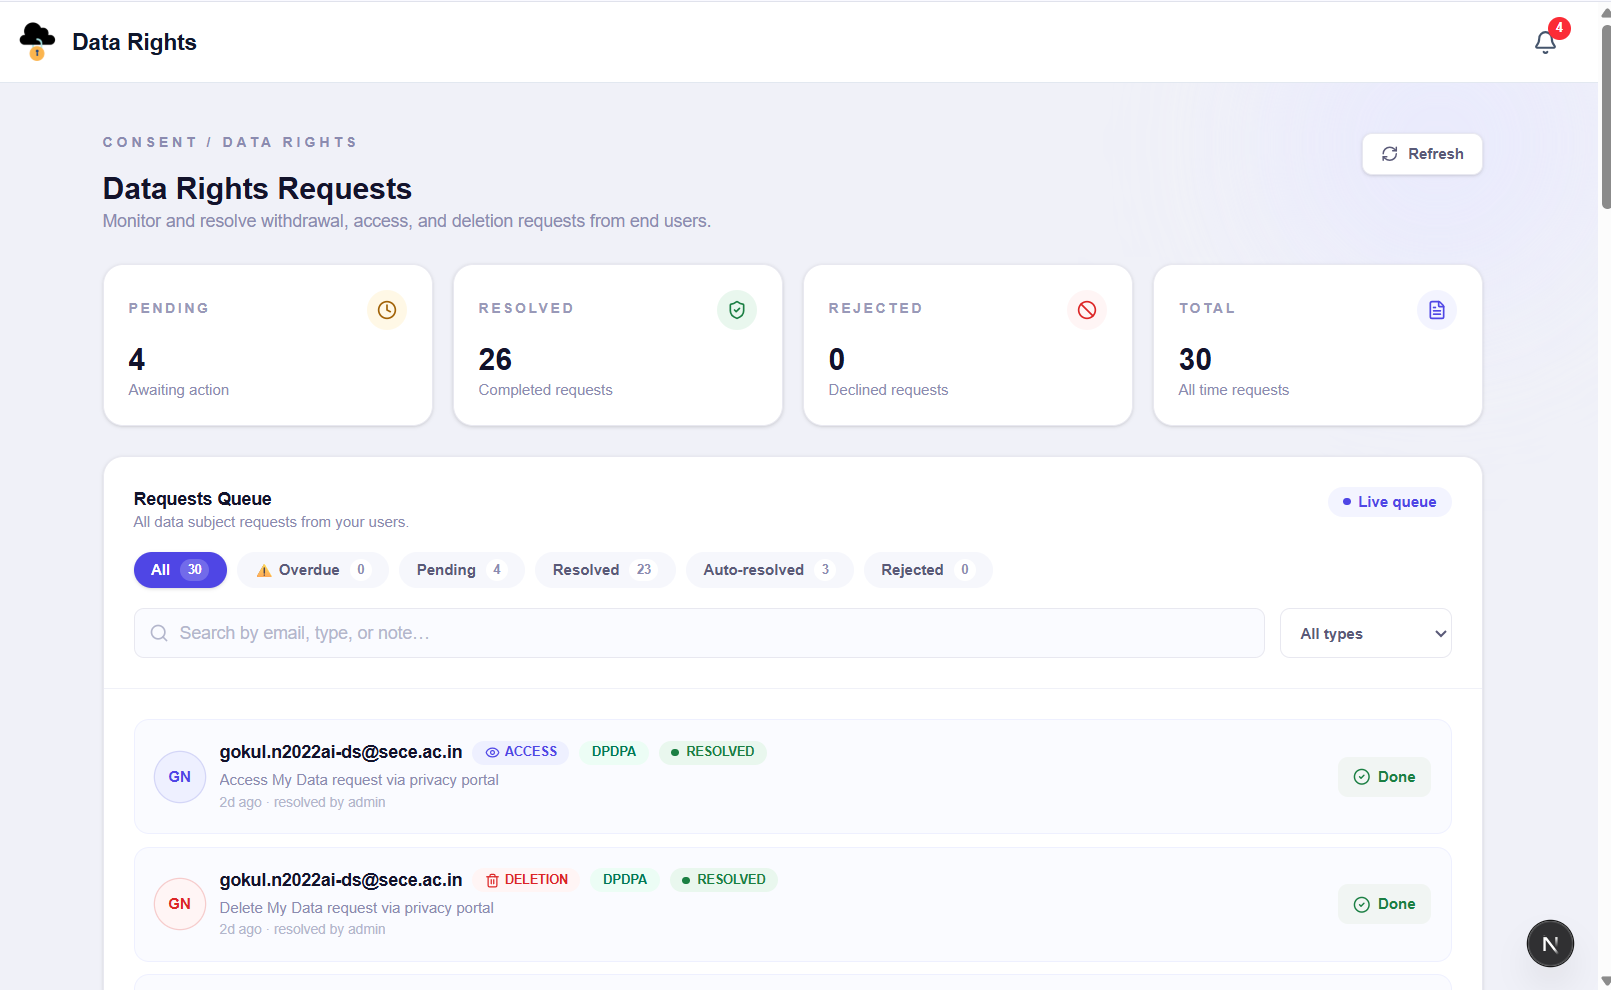Click DPDPA tag on the Deletion request

pos(625,880)
